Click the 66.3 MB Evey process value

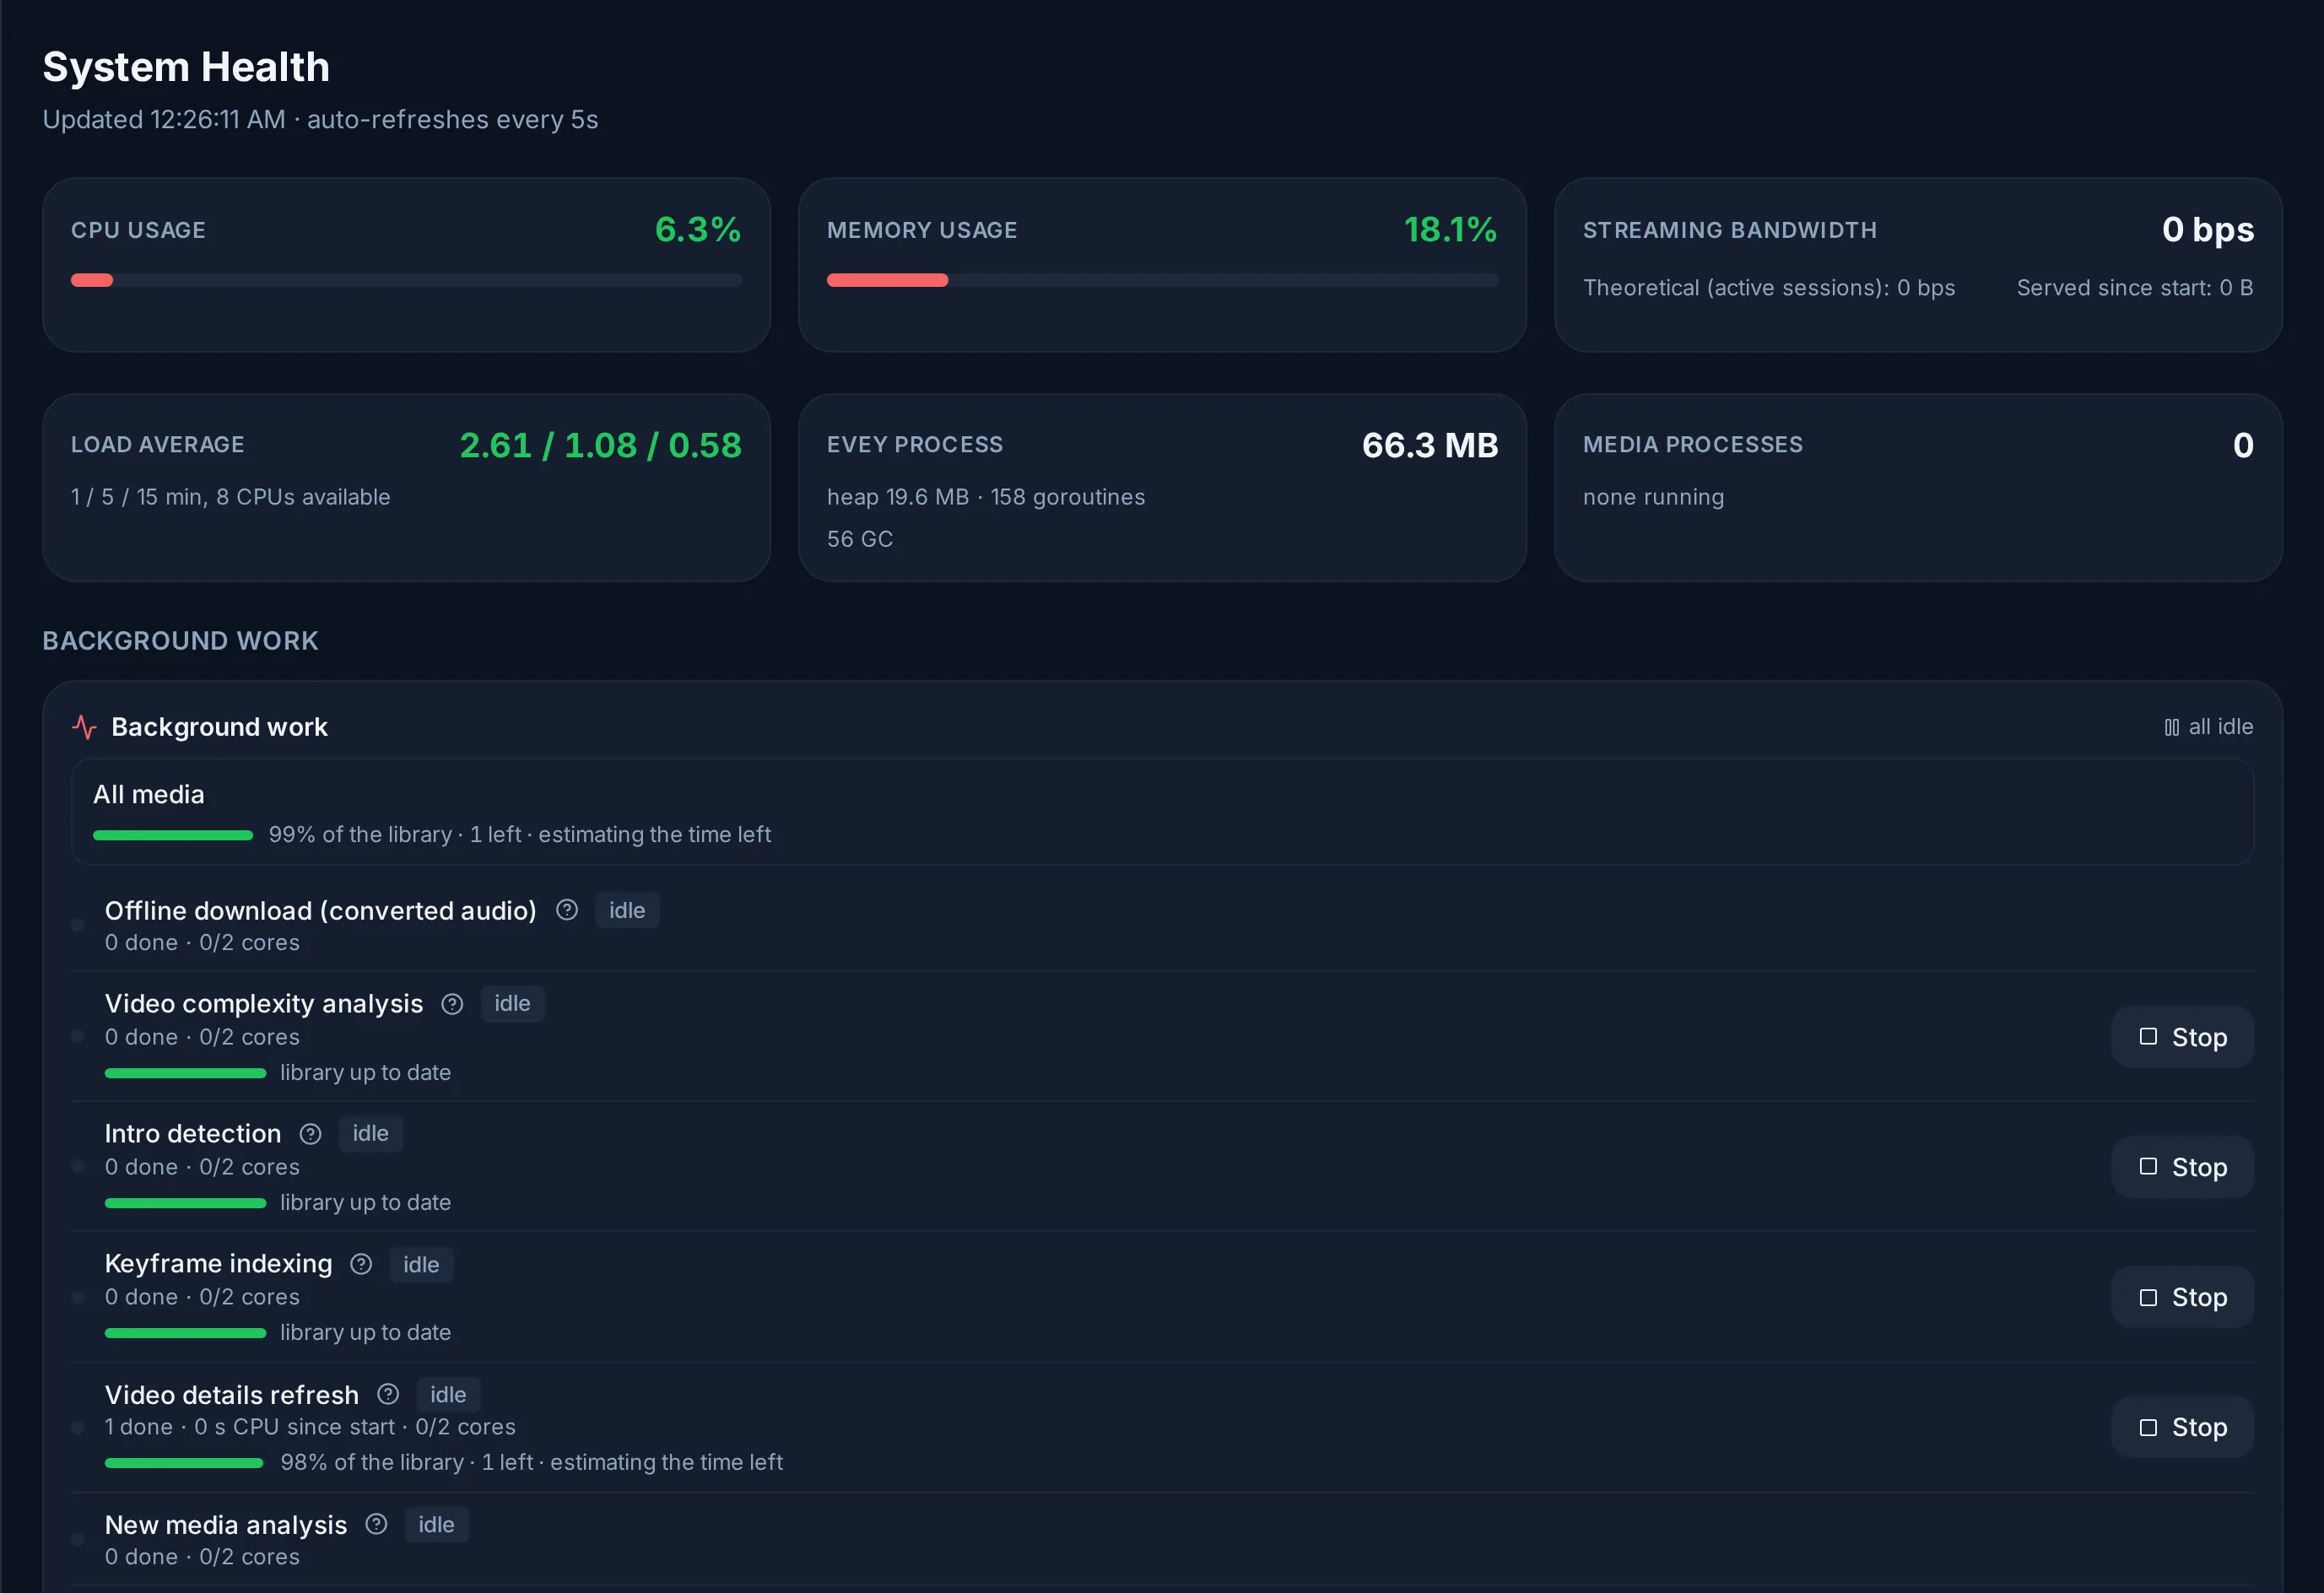point(1430,445)
